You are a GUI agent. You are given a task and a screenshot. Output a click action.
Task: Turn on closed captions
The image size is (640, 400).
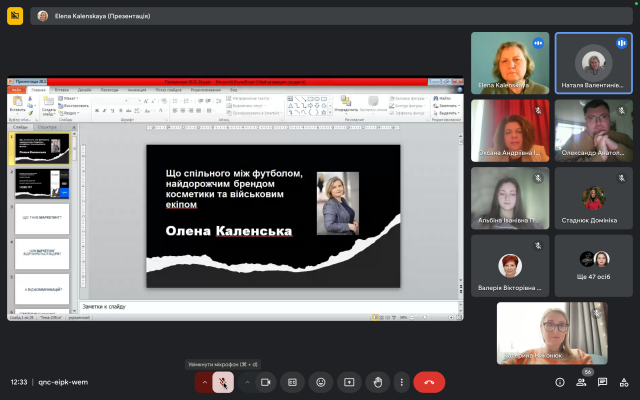coord(293,382)
